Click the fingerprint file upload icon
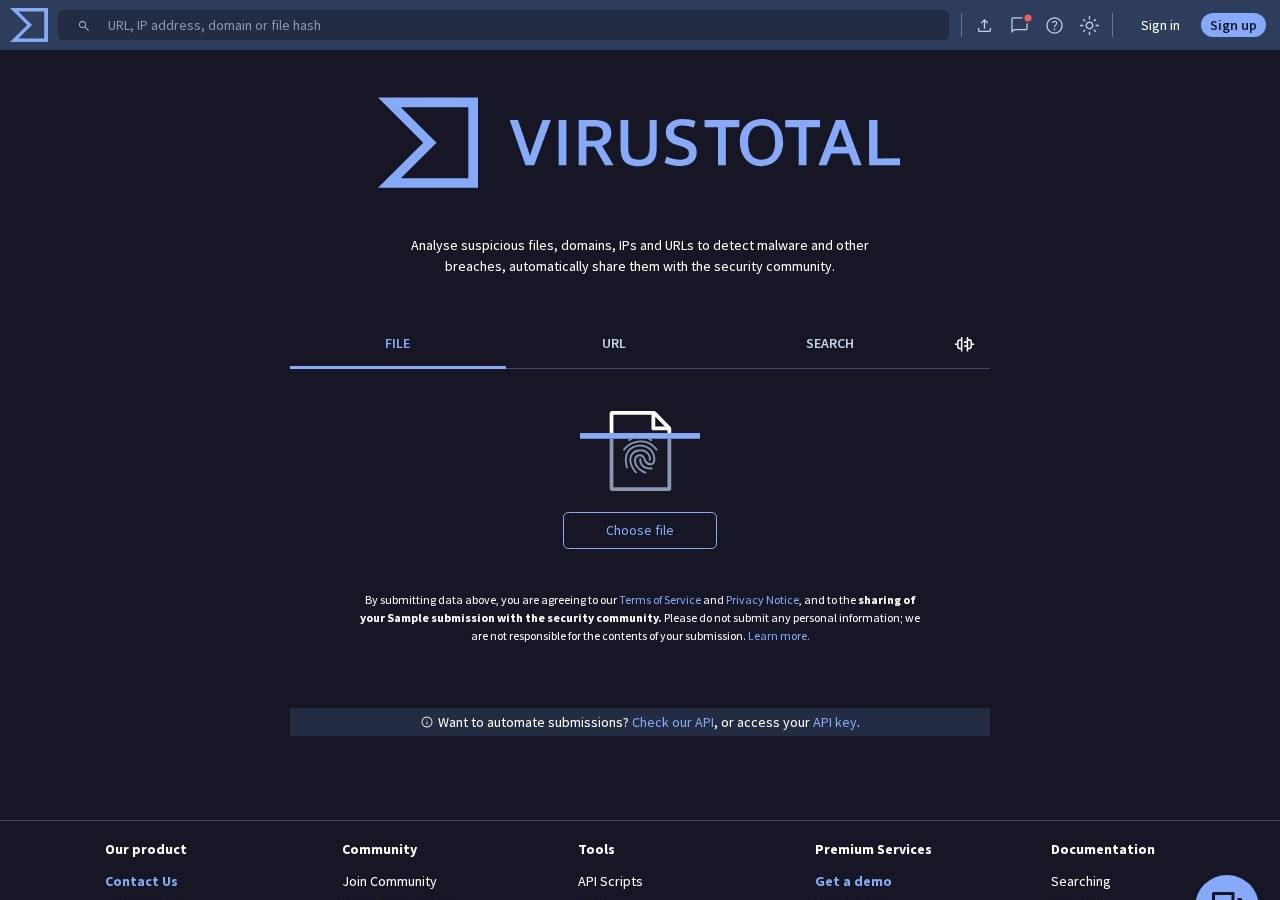 pyautogui.click(x=640, y=451)
